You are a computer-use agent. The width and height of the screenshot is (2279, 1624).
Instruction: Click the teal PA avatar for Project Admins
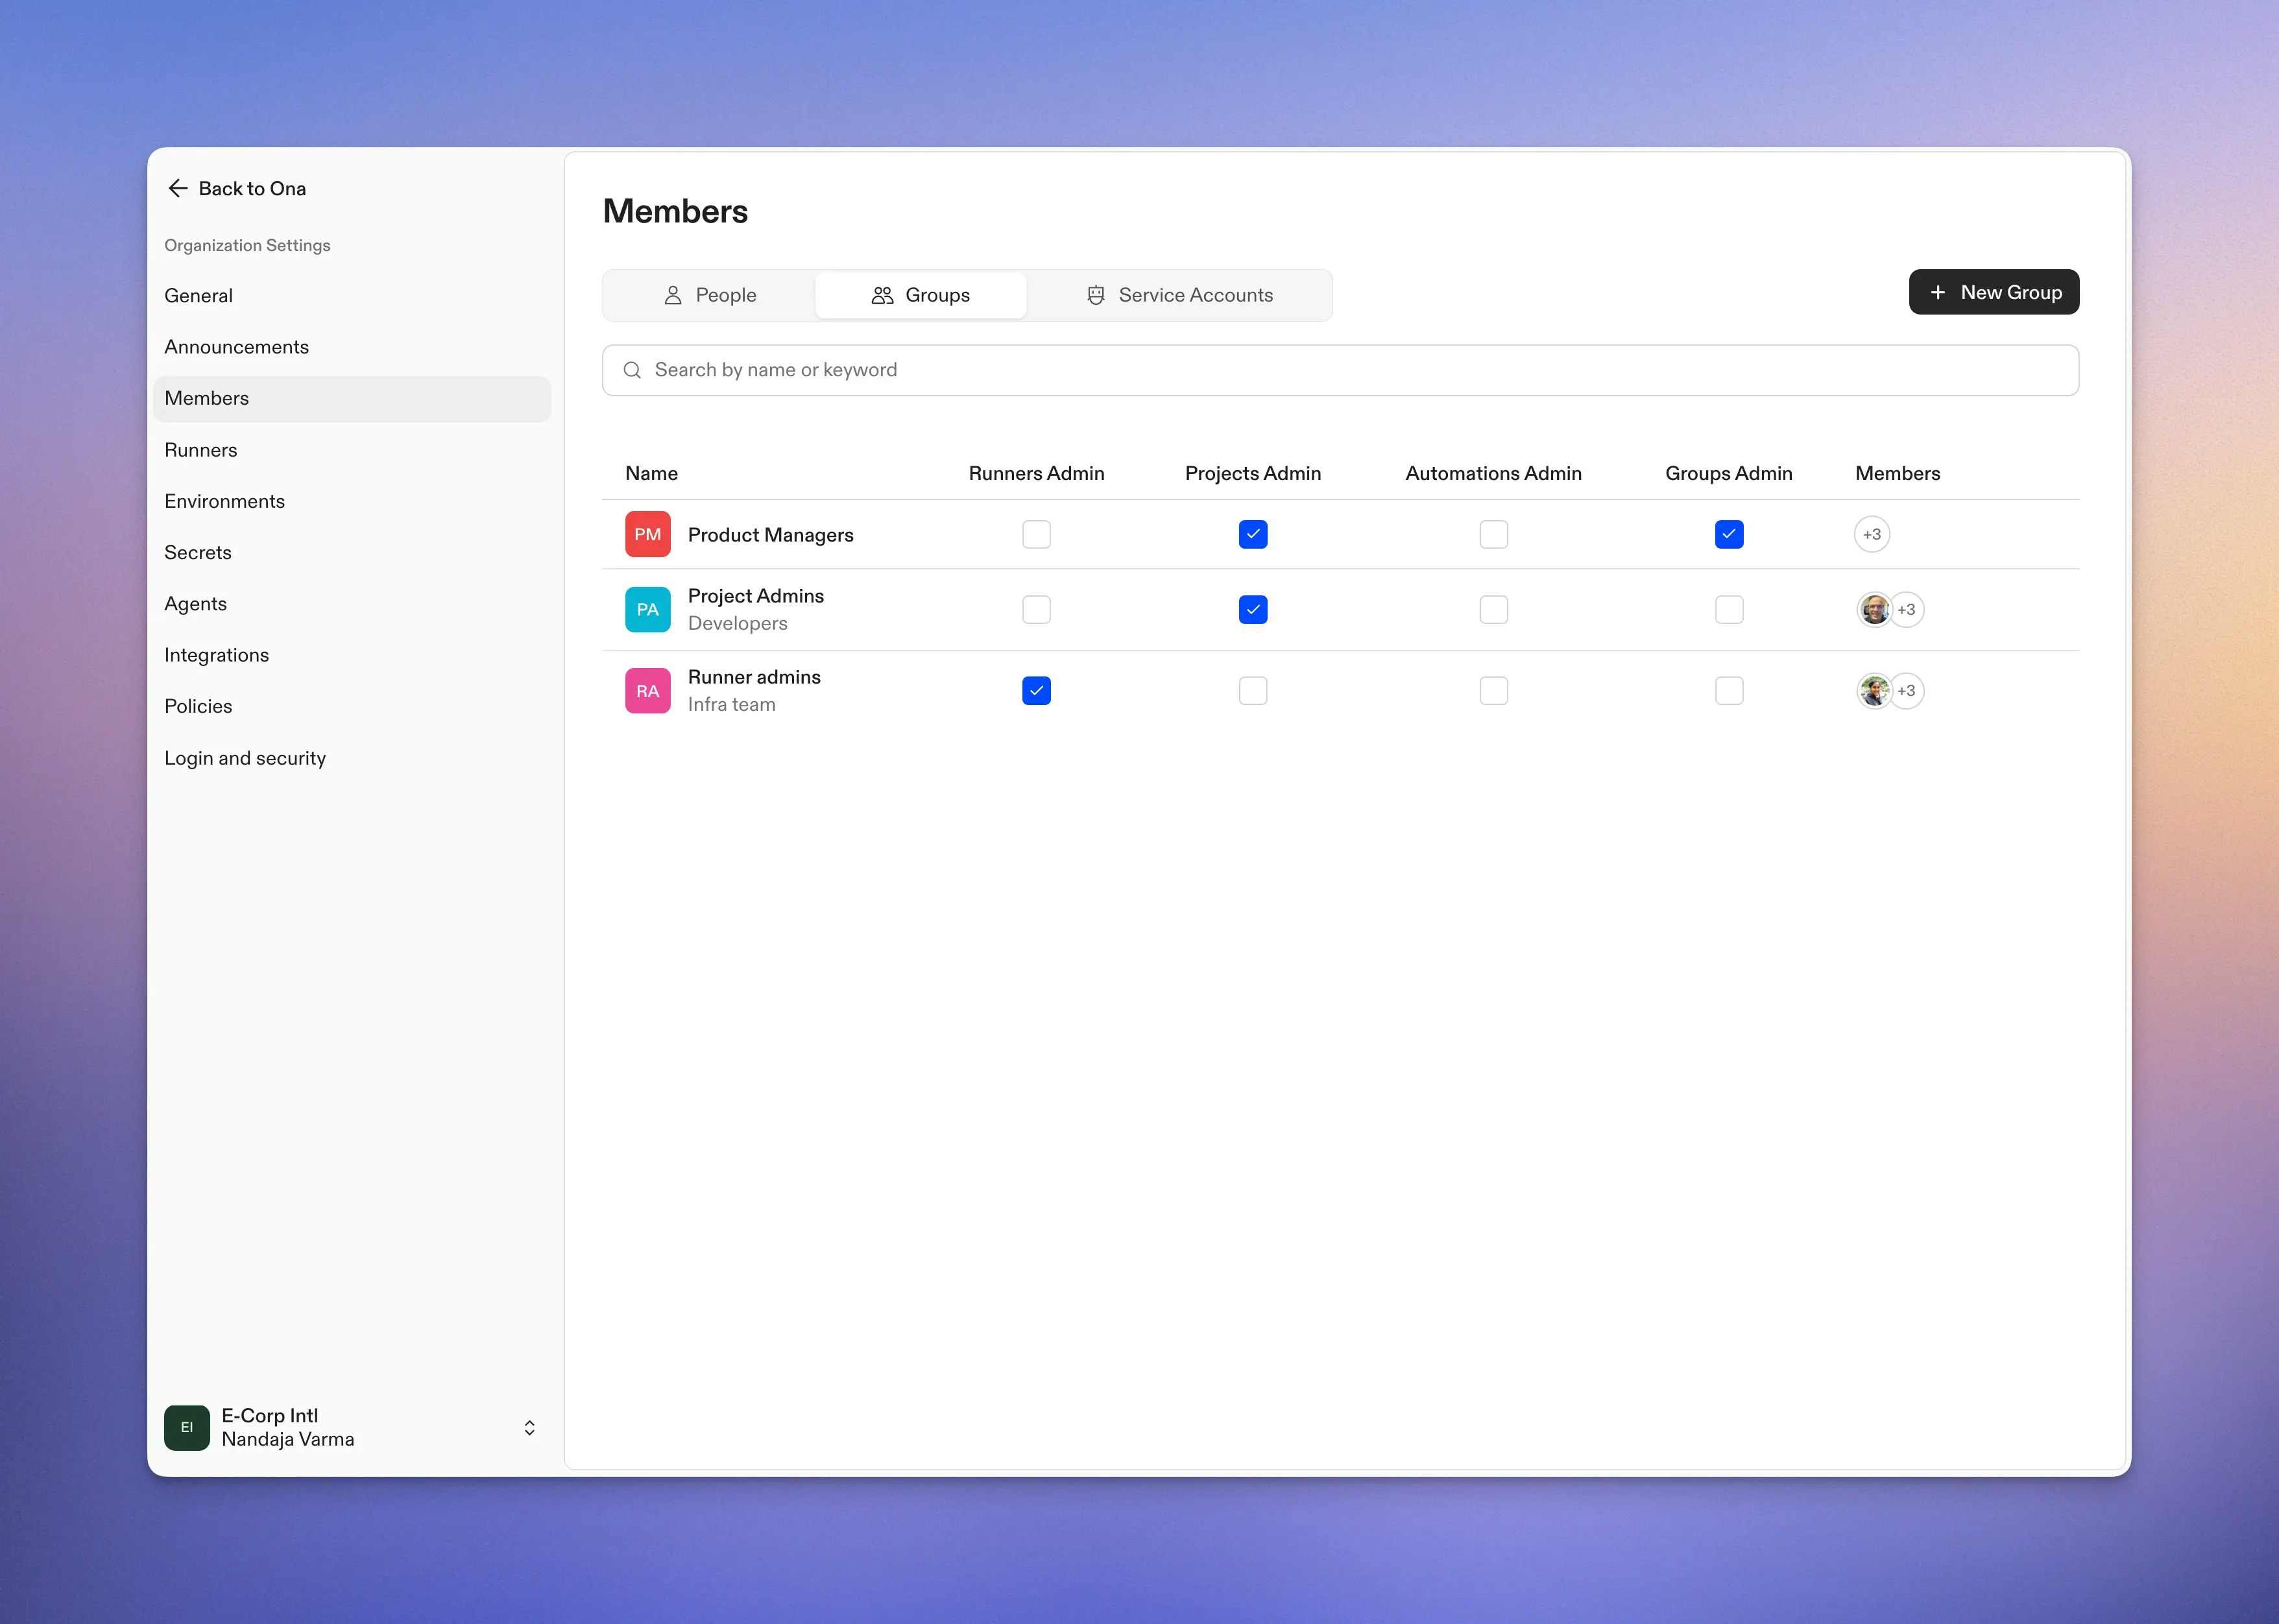click(x=647, y=609)
